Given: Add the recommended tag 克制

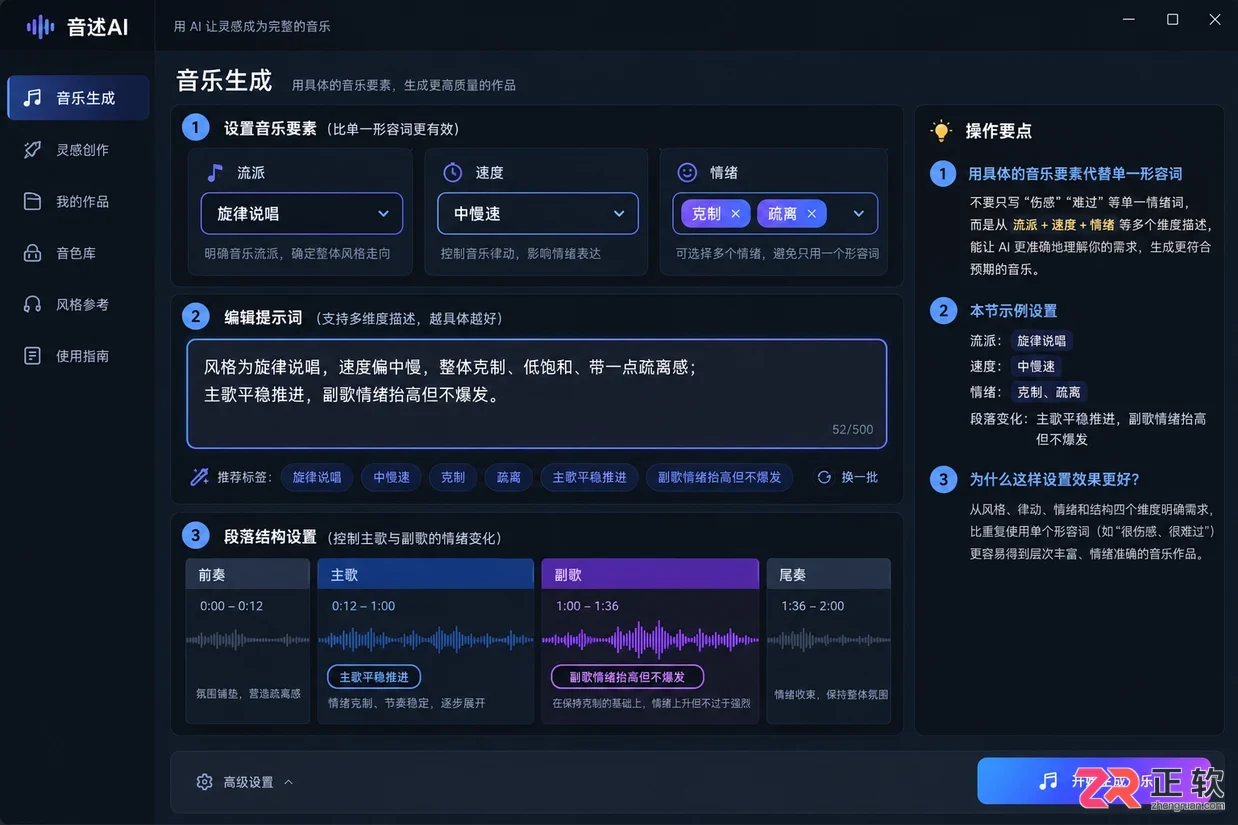Looking at the screenshot, I should pyautogui.click(x=453, y=477).
